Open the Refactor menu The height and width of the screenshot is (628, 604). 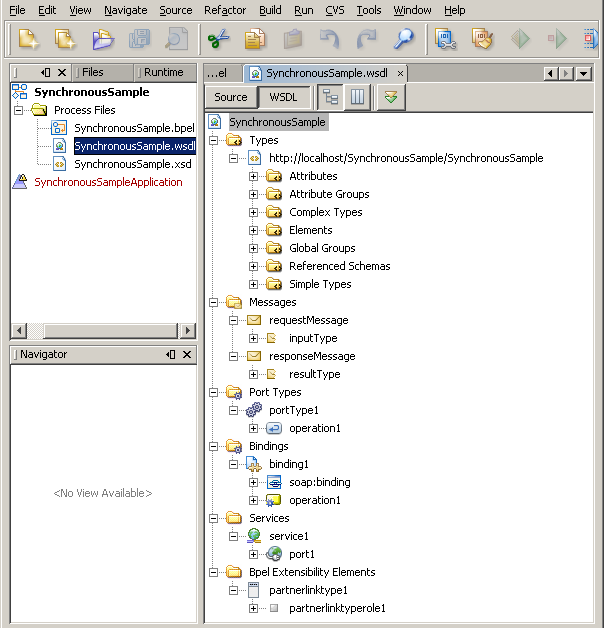225,10
